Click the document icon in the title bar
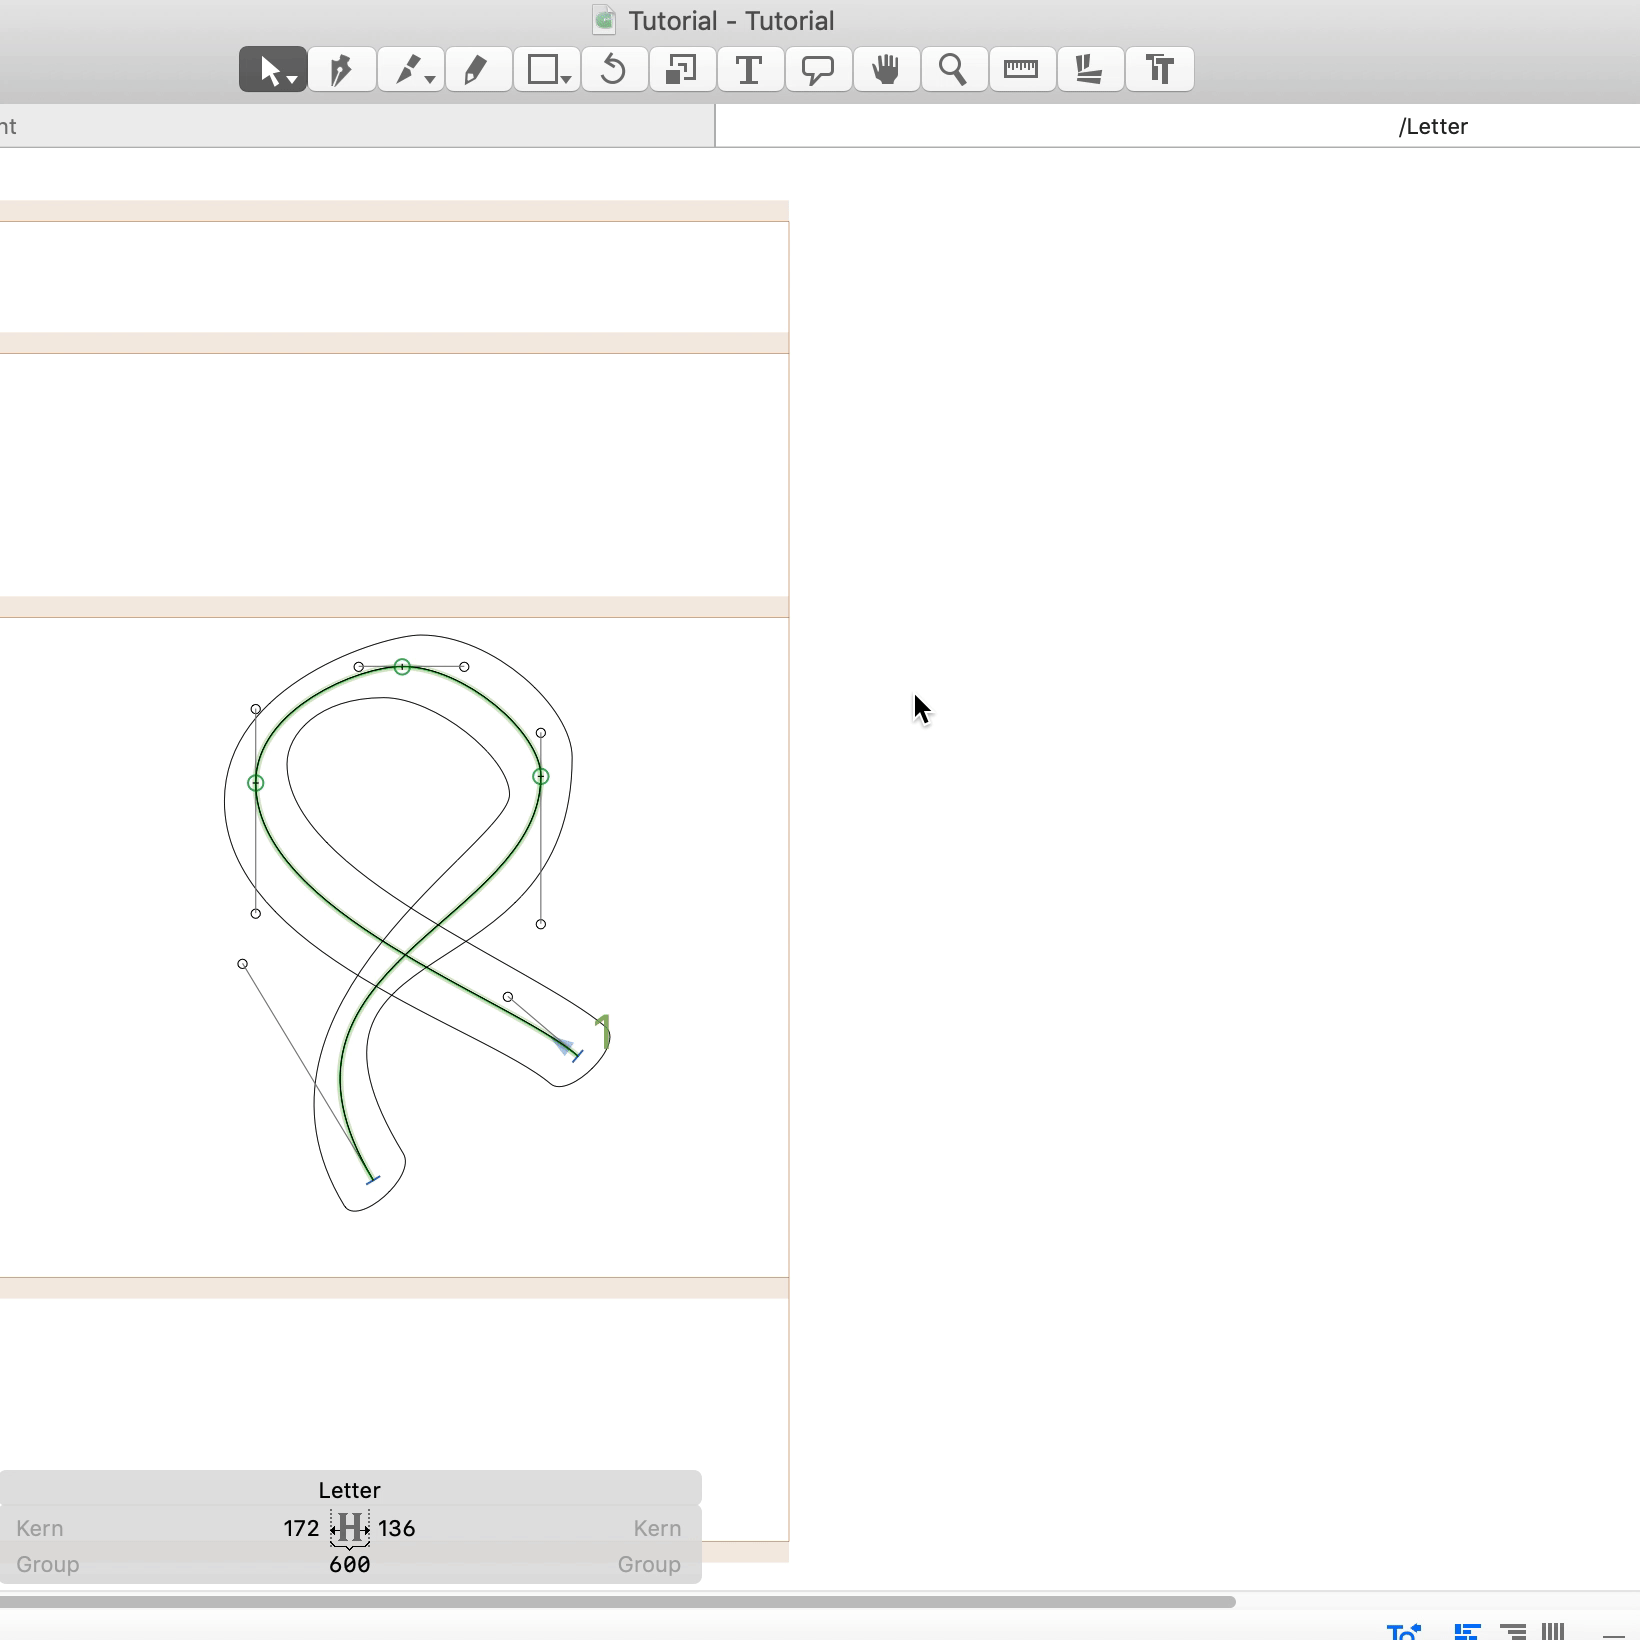 tap(603, 20)
